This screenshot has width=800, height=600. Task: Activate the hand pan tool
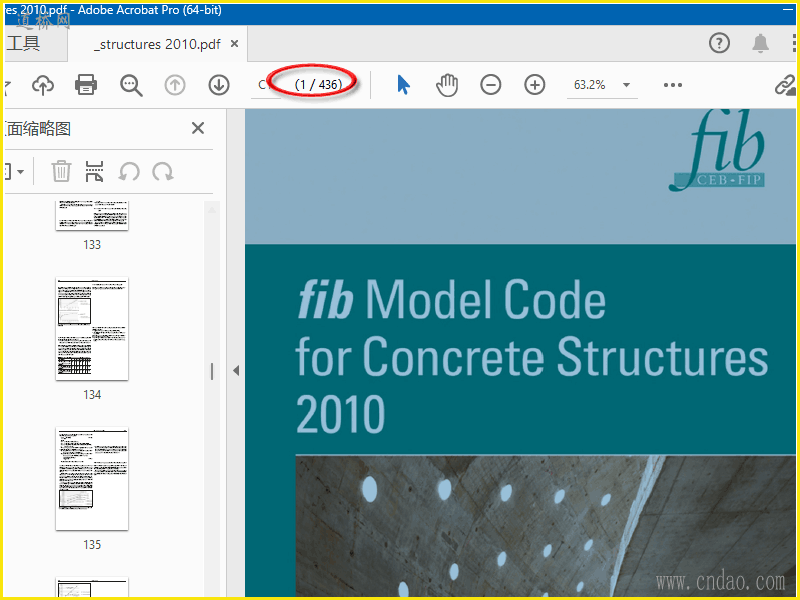click(447, 85)
